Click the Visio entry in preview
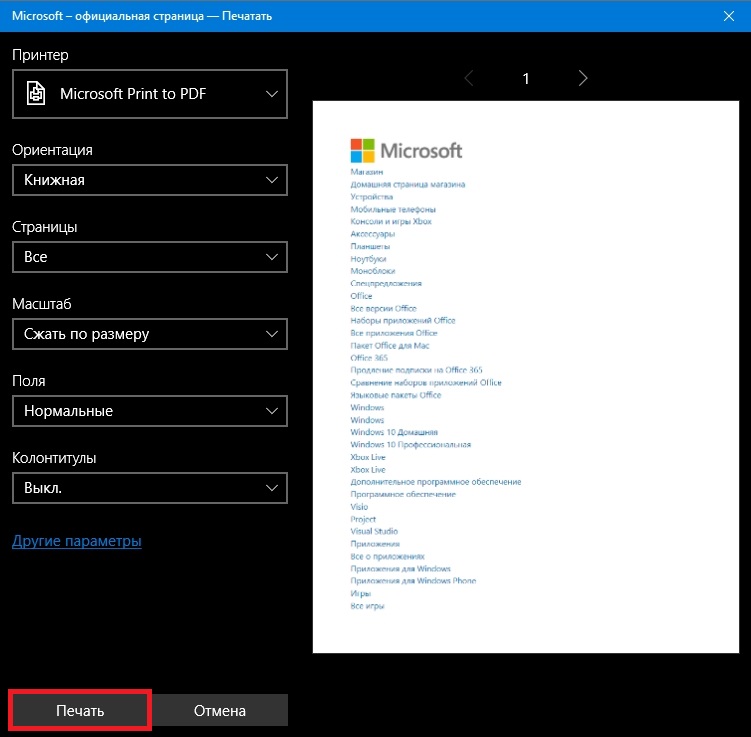This screenshot has width=751, height=737. tap(359, 506)
